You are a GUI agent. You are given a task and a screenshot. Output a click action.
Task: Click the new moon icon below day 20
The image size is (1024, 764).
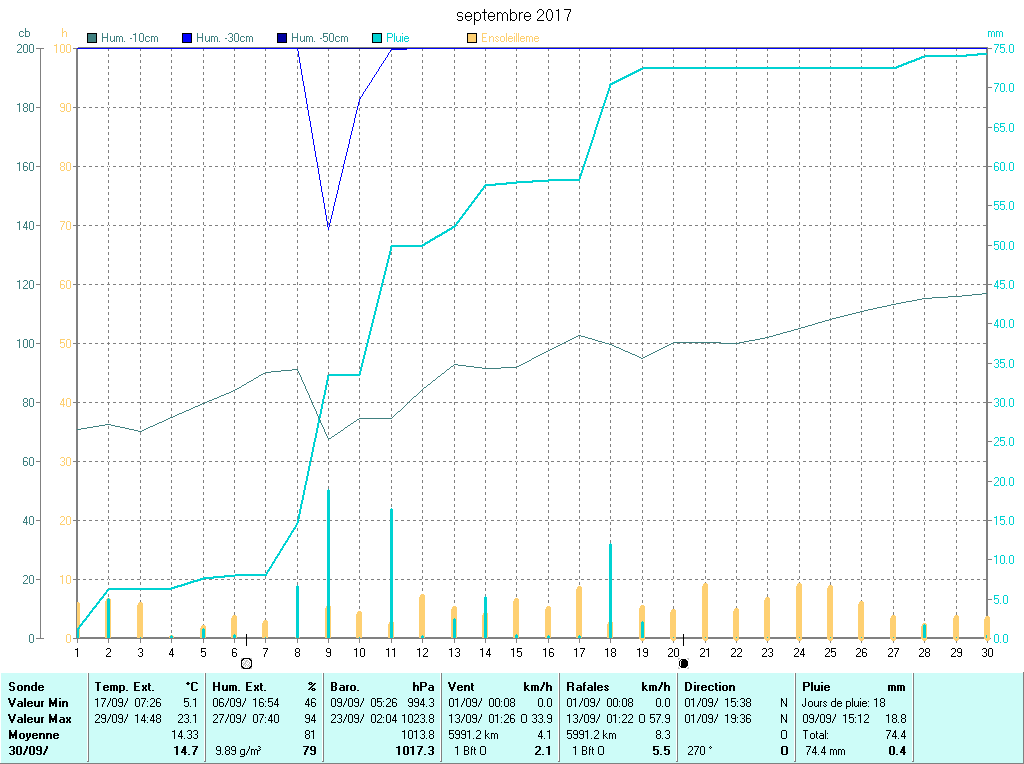click(683, 663)
